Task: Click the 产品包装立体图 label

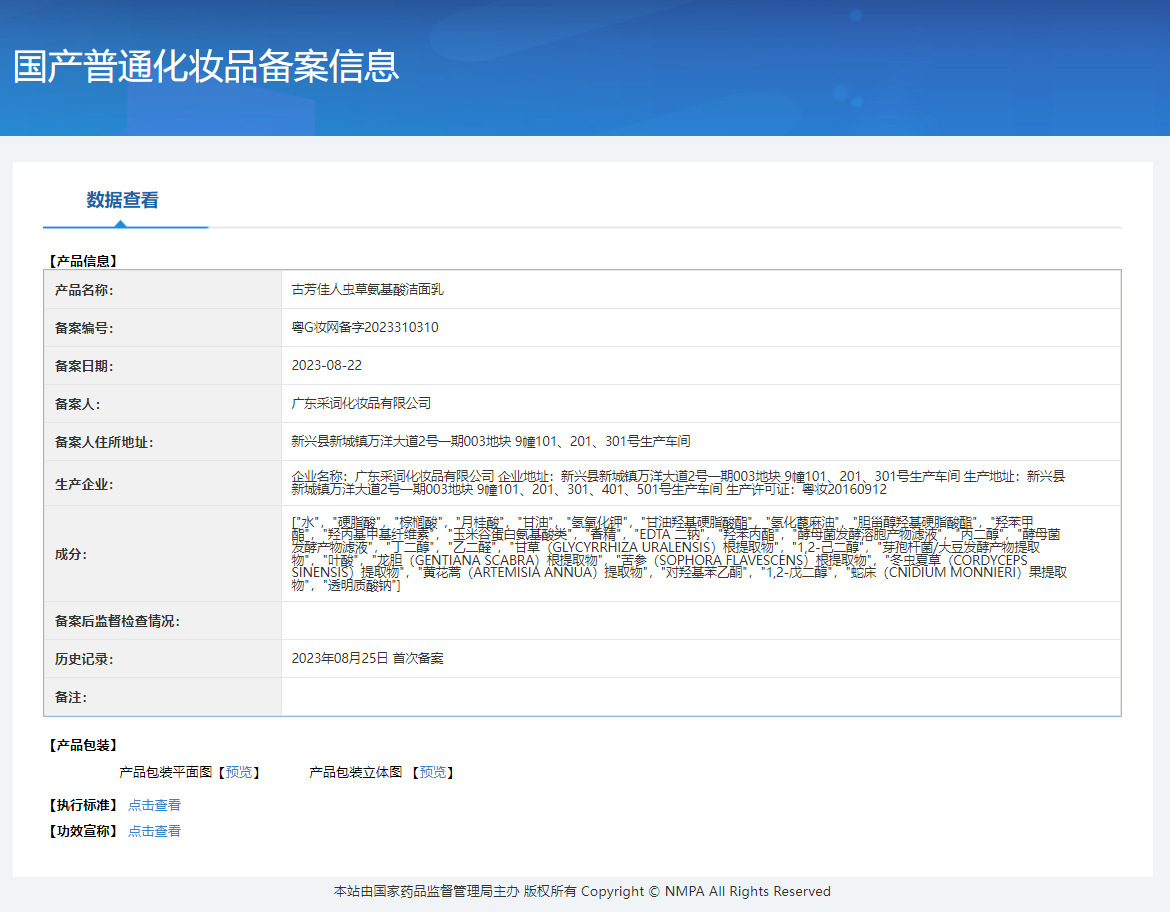Action: (356, 772)
